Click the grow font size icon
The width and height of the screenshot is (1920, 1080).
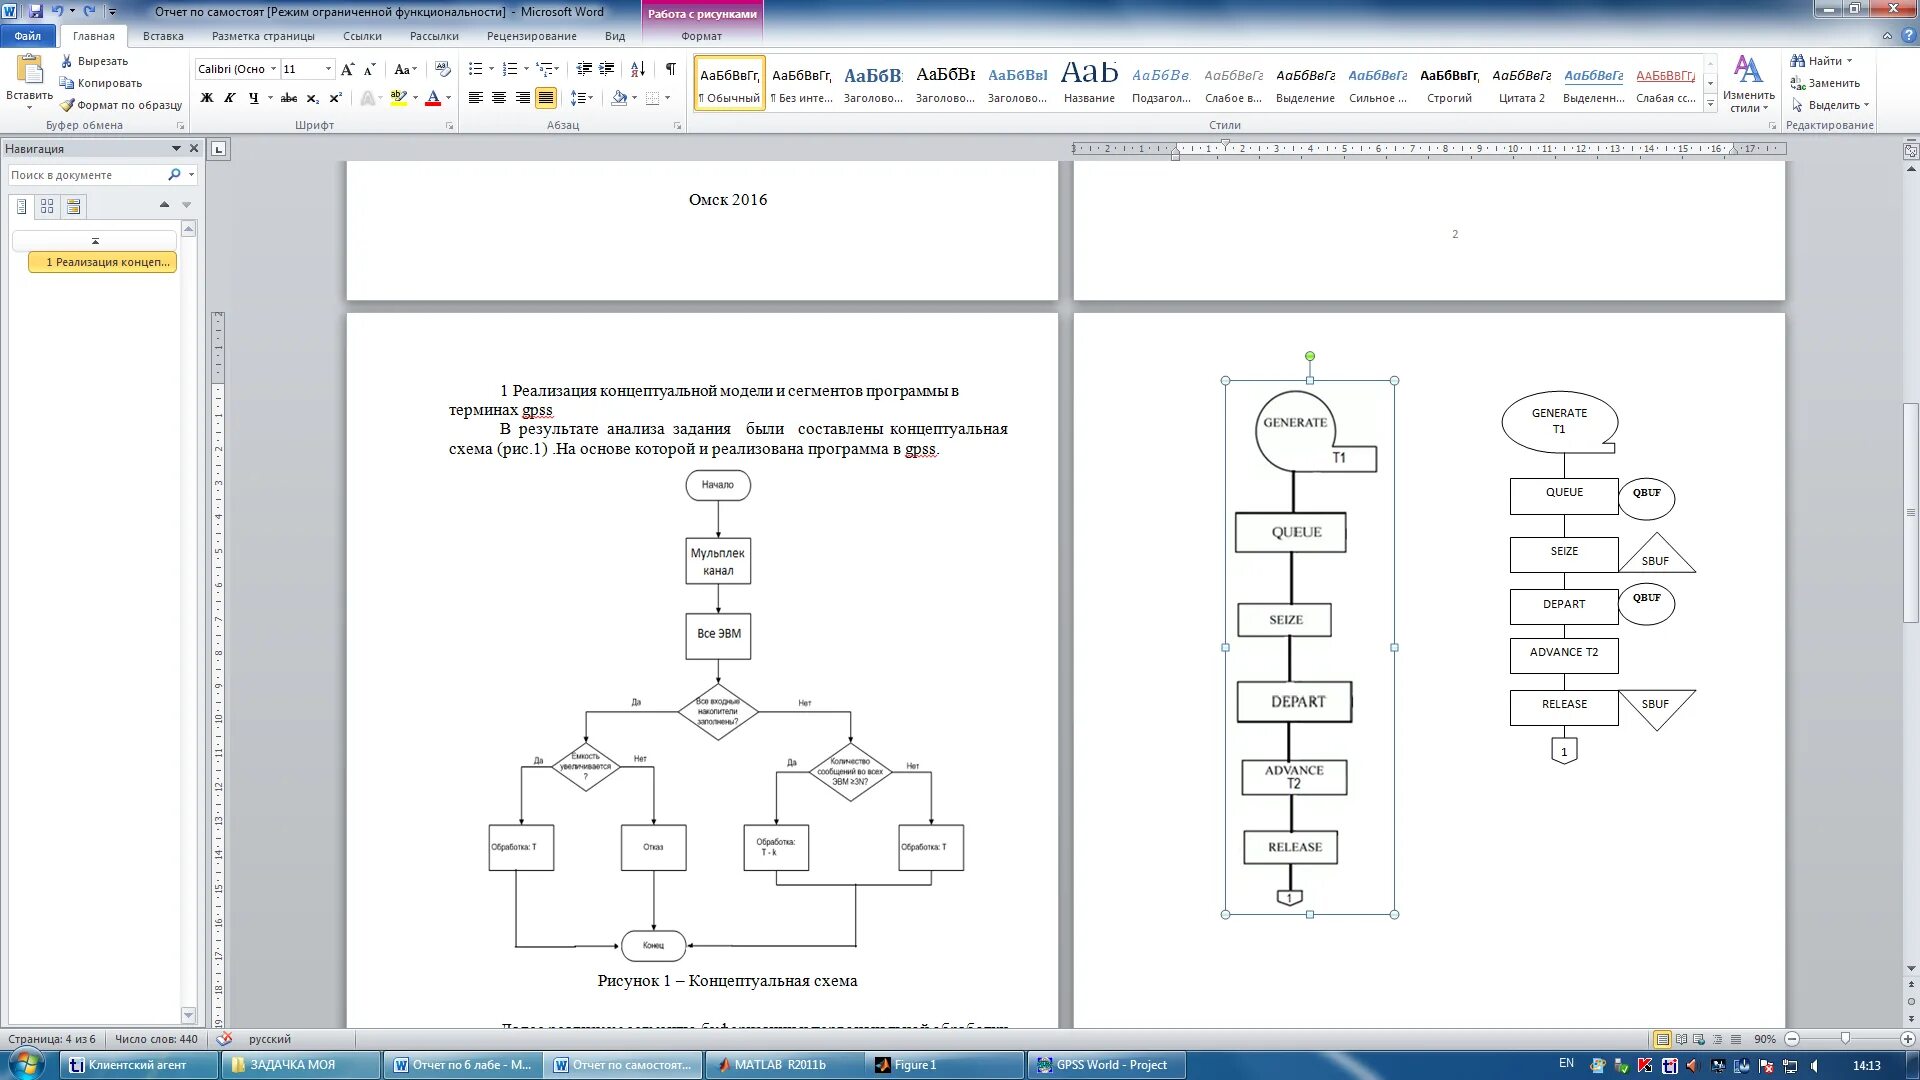tap(347, 69)
